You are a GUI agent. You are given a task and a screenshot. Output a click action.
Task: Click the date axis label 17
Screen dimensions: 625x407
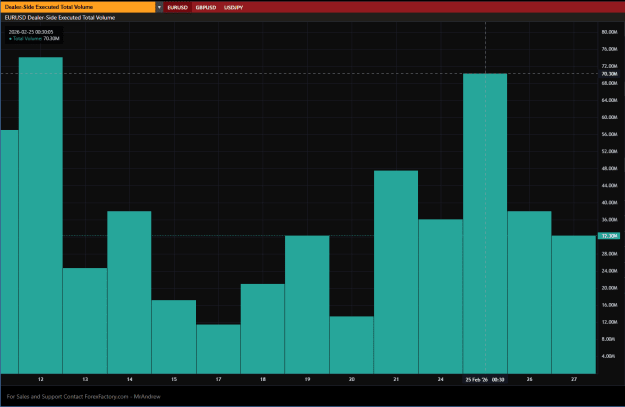218,379
